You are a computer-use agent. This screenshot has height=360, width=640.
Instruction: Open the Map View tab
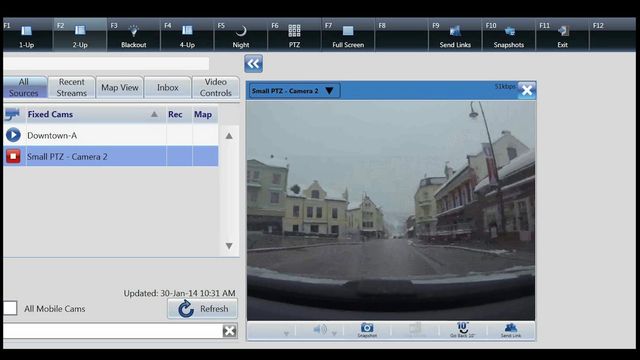tap(120, 87)
